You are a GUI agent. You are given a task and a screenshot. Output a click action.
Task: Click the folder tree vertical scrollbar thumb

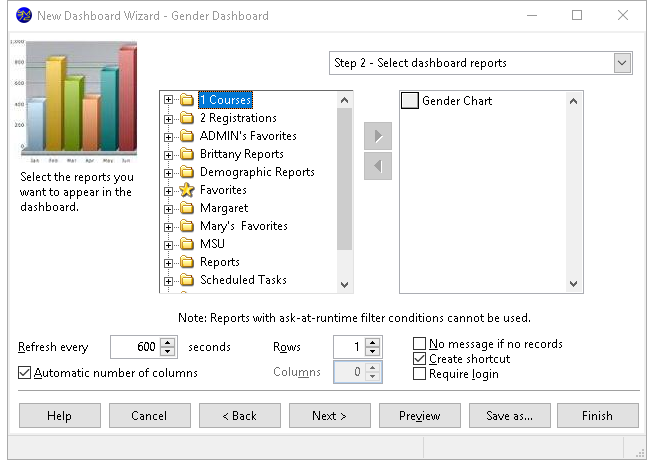pyautogui.click(x=344, y=179)
